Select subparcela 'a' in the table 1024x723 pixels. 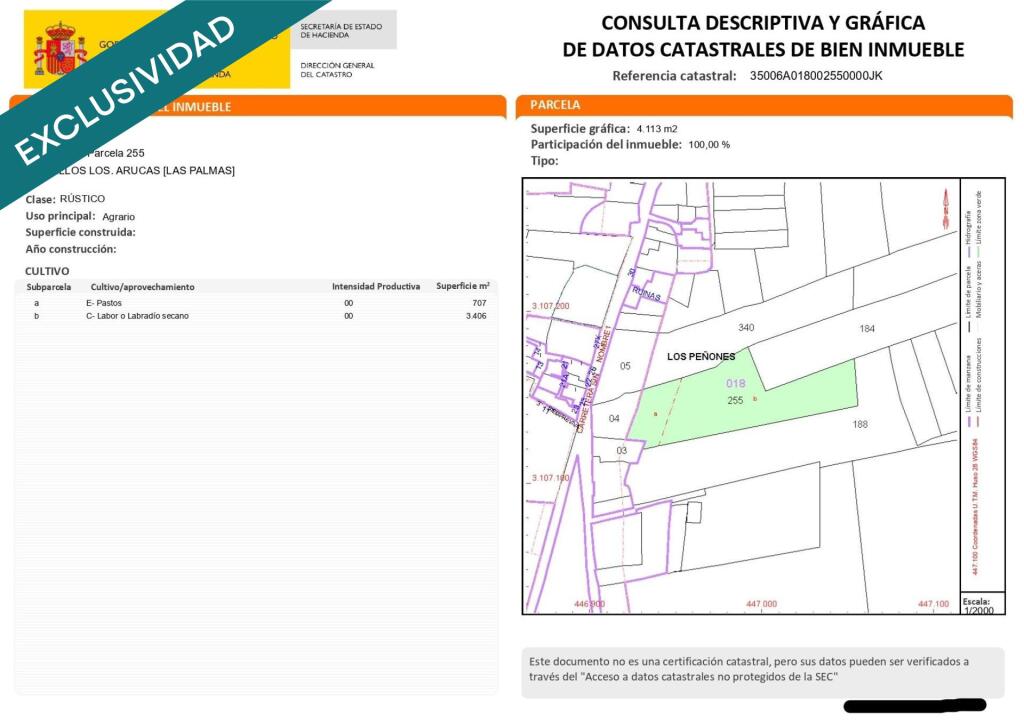[x=37, y=303]
